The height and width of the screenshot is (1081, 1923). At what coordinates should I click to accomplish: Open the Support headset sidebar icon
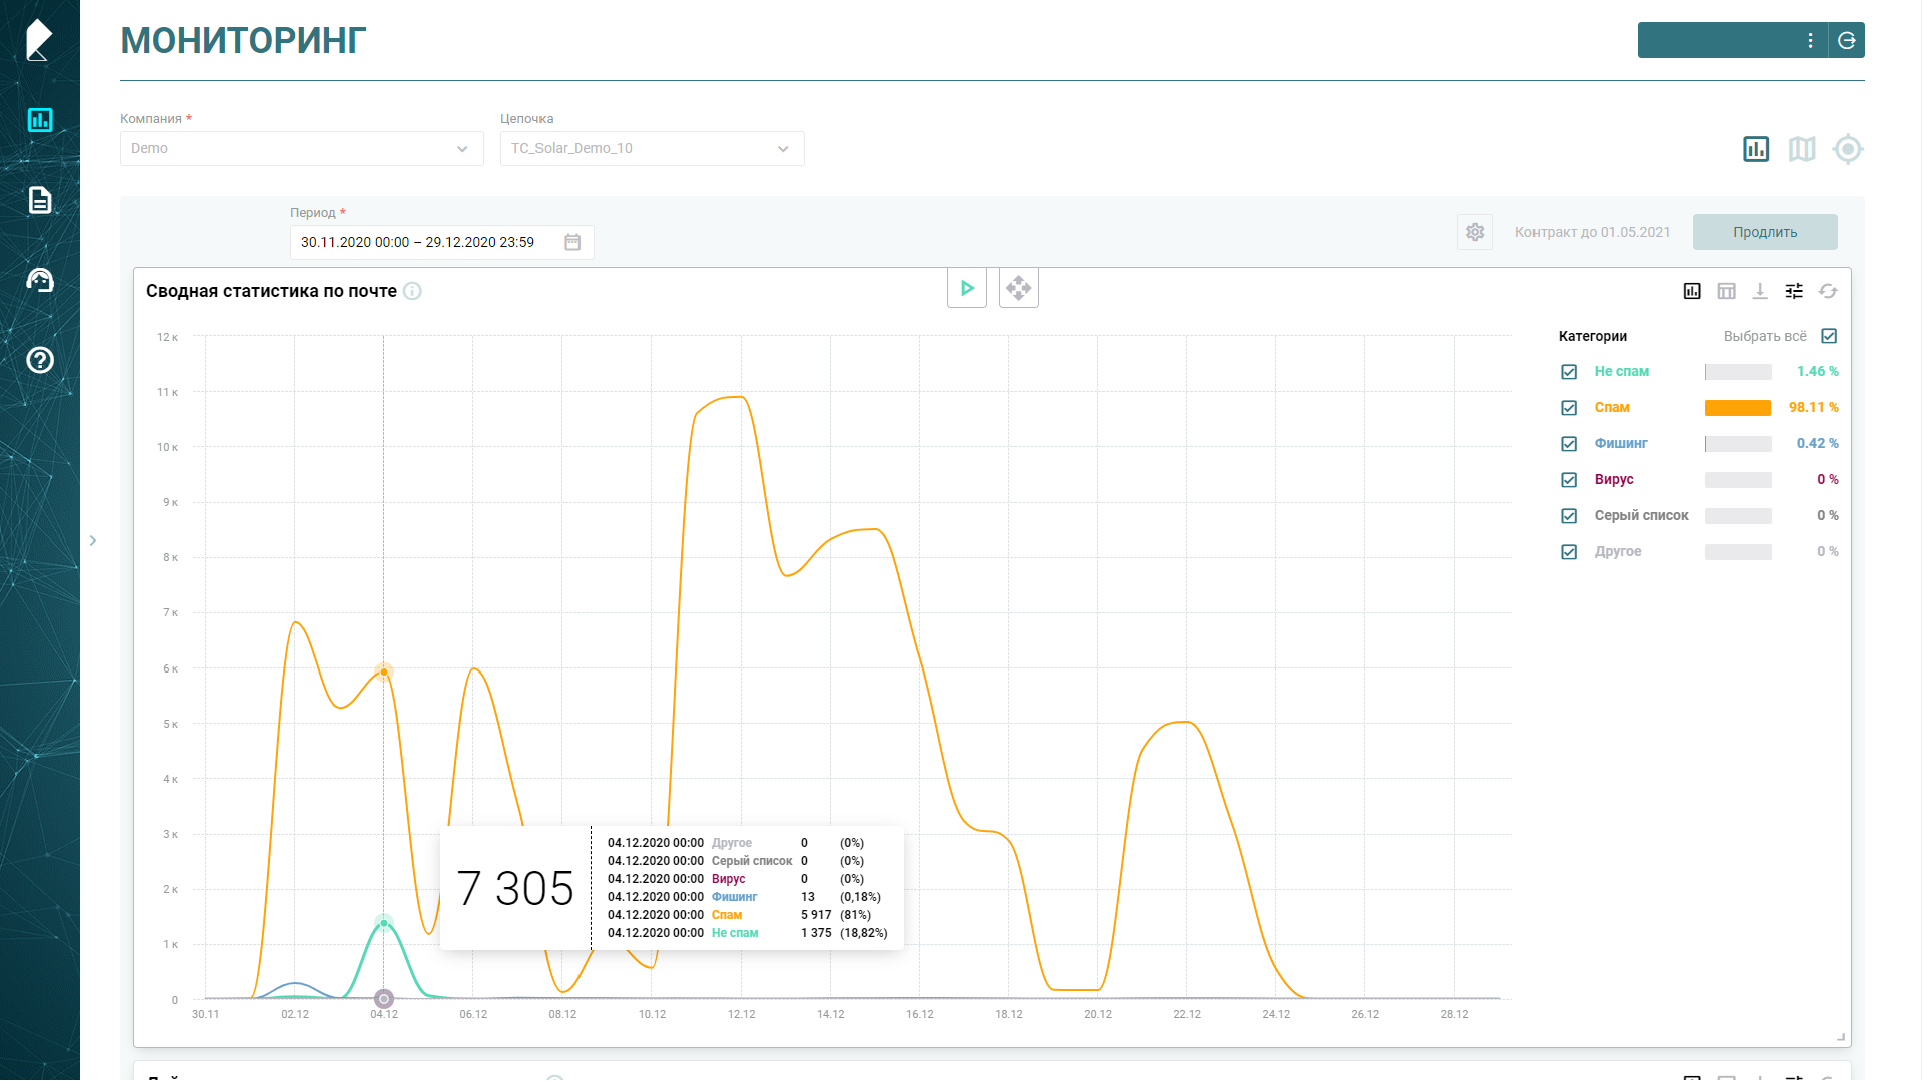click(40, 280)
